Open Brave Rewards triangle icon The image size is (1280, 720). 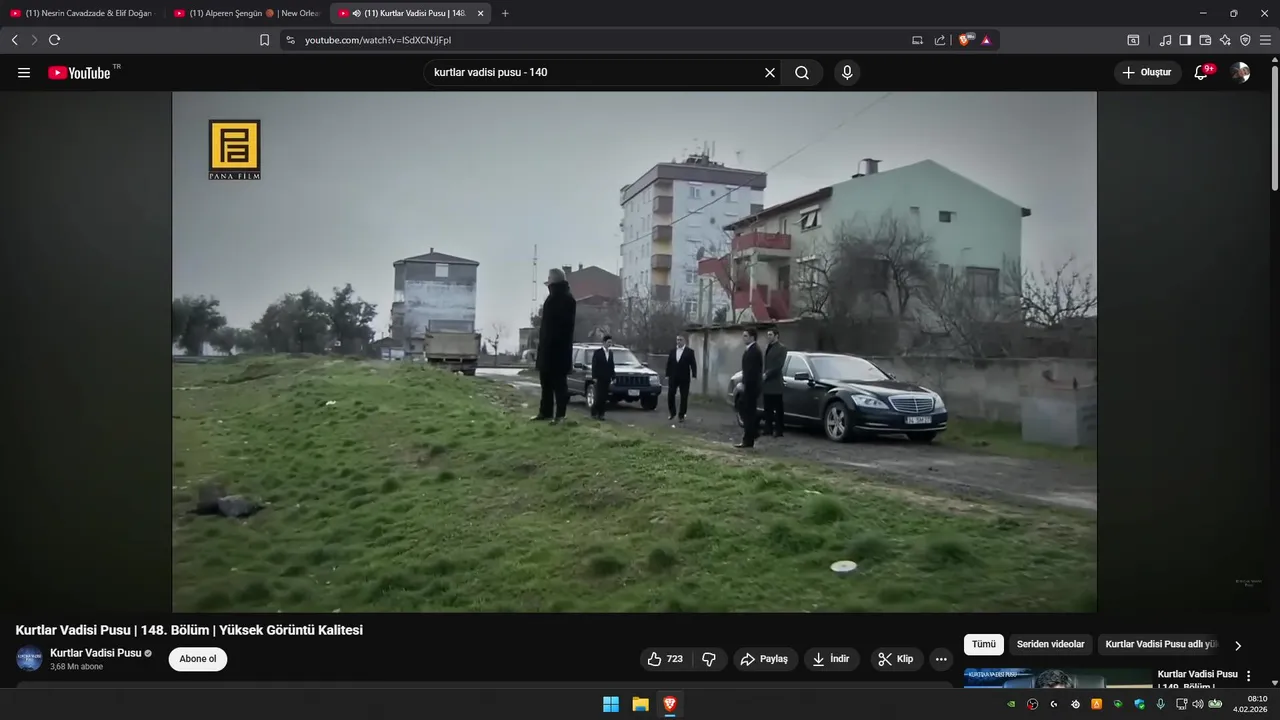(986, 40)
